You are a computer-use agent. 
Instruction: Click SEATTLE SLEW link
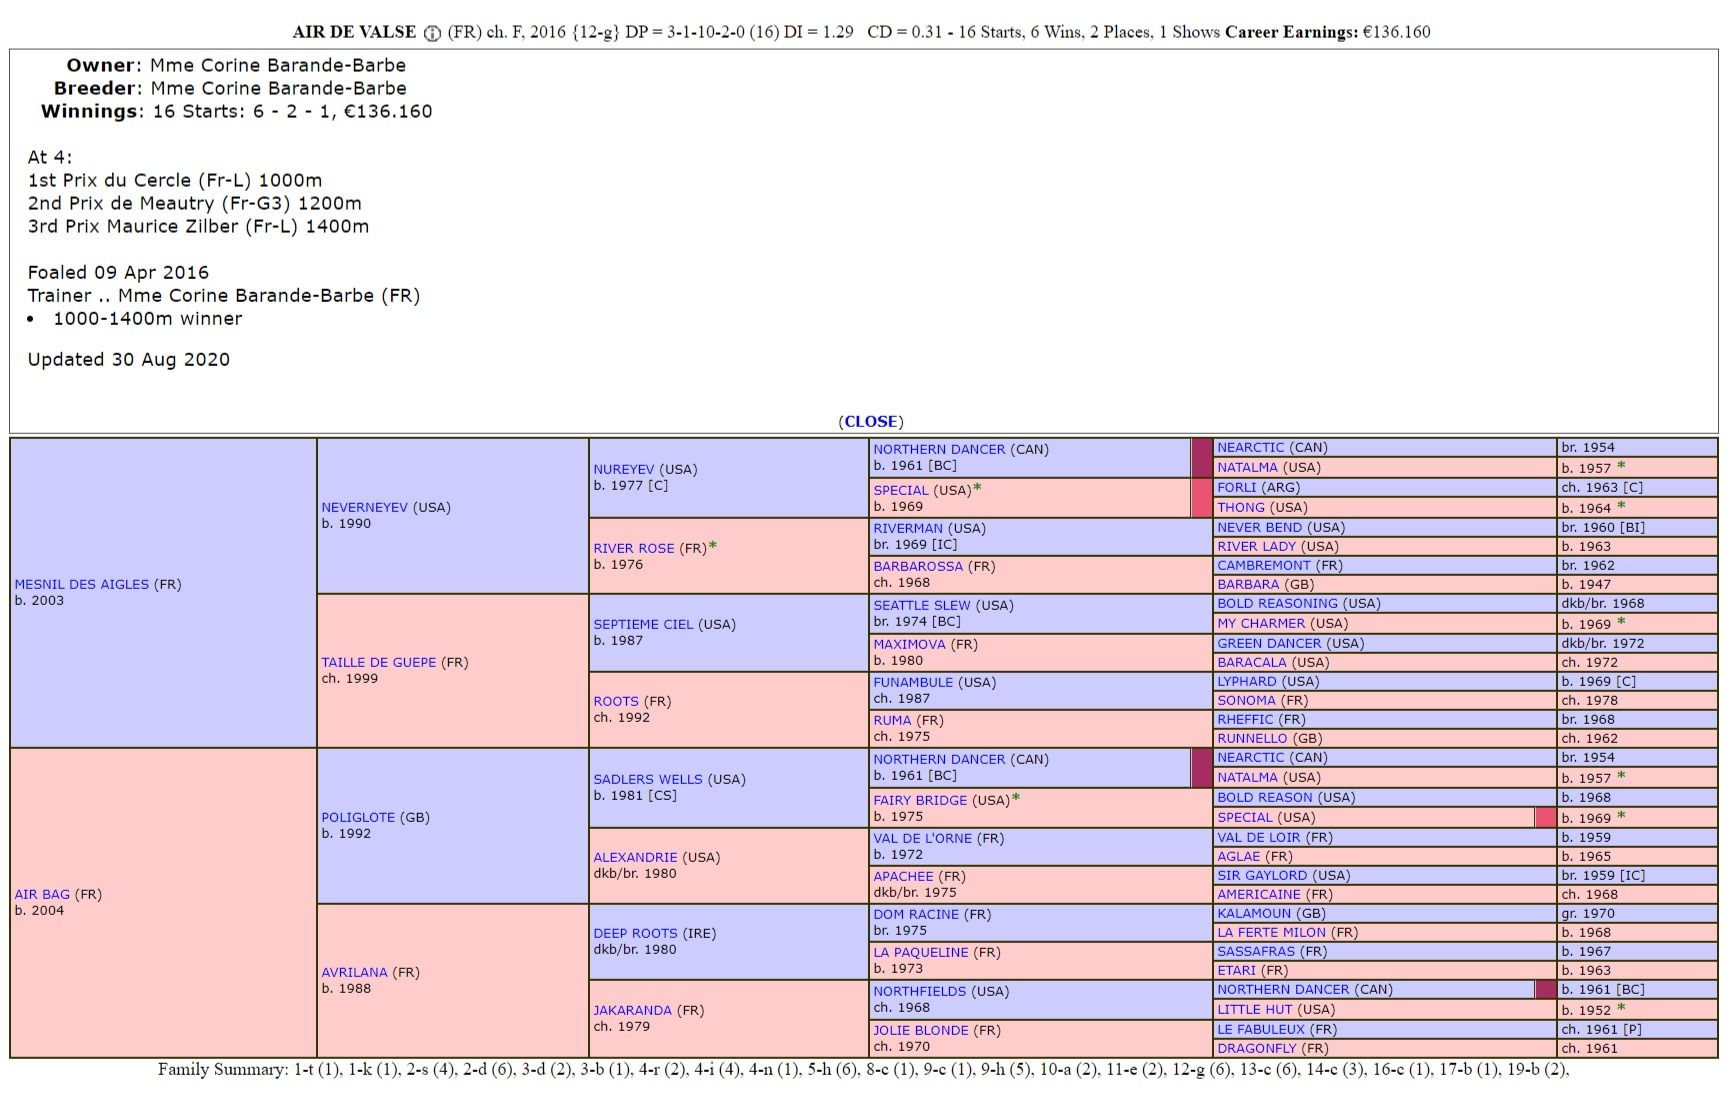(x=922, y=605)
